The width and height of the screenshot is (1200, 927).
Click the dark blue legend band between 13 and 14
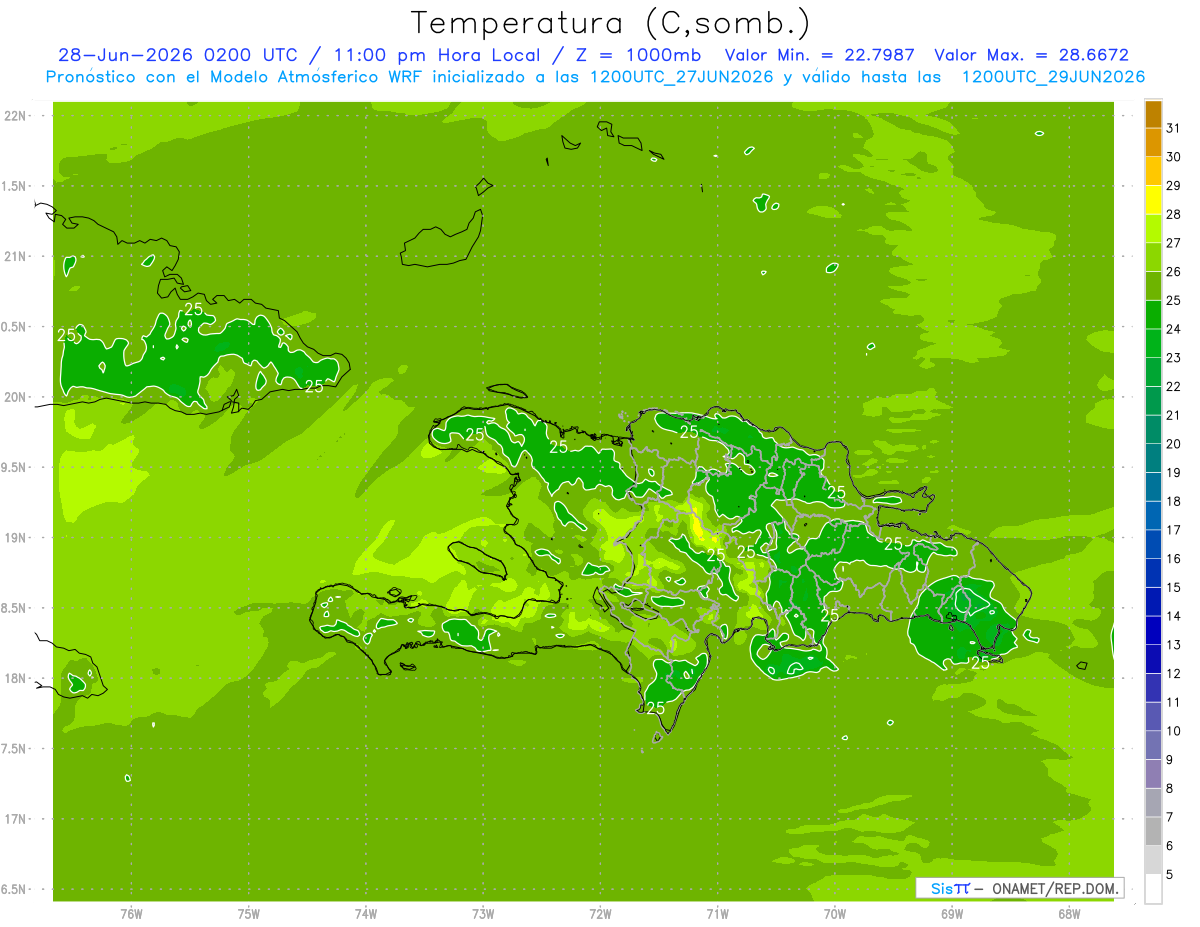[1153, 630]
